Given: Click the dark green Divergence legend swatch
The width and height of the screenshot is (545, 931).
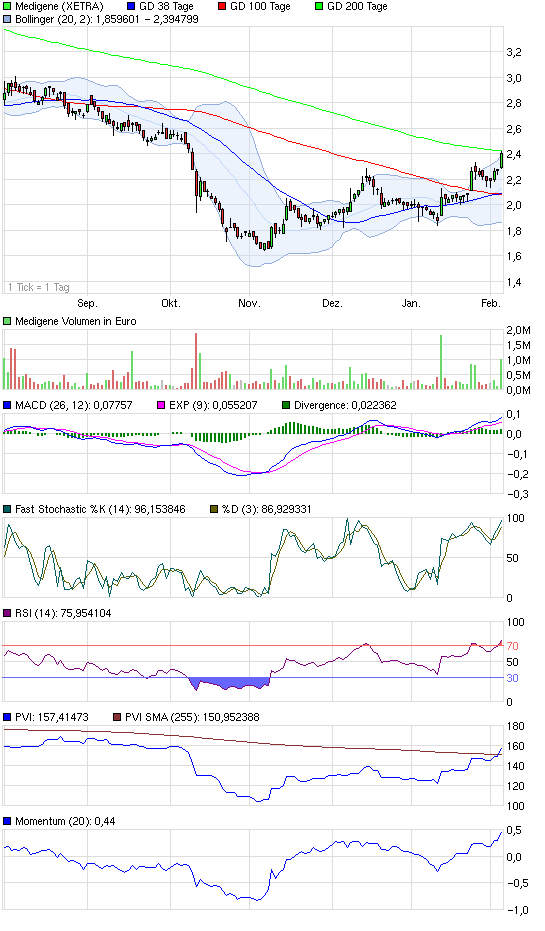Looking at the screenshot, I should tap(286, 405).
